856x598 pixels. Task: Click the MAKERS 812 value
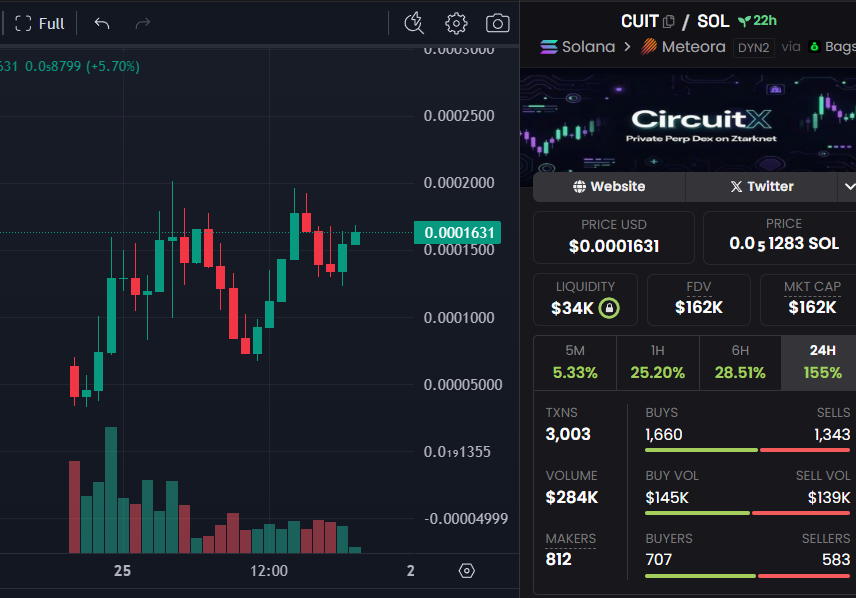(558, 559)
